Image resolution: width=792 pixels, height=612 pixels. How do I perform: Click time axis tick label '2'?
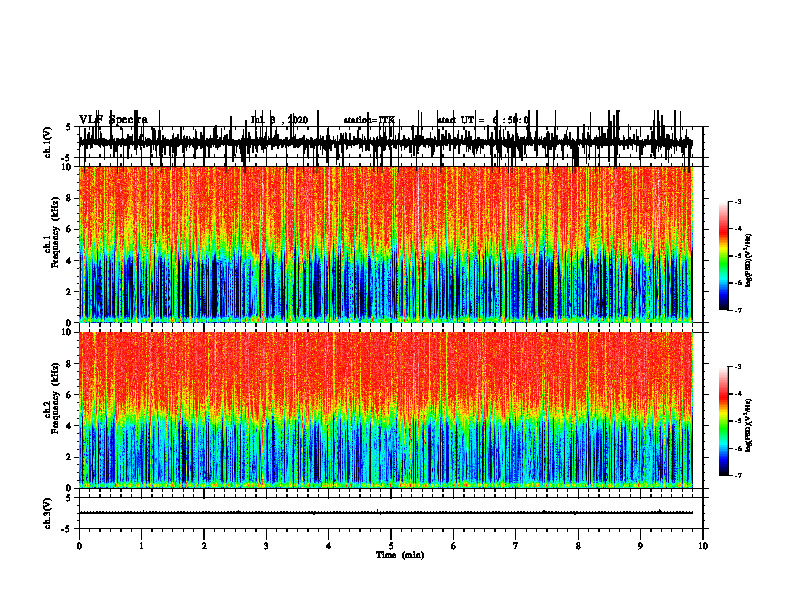point(204,546)
